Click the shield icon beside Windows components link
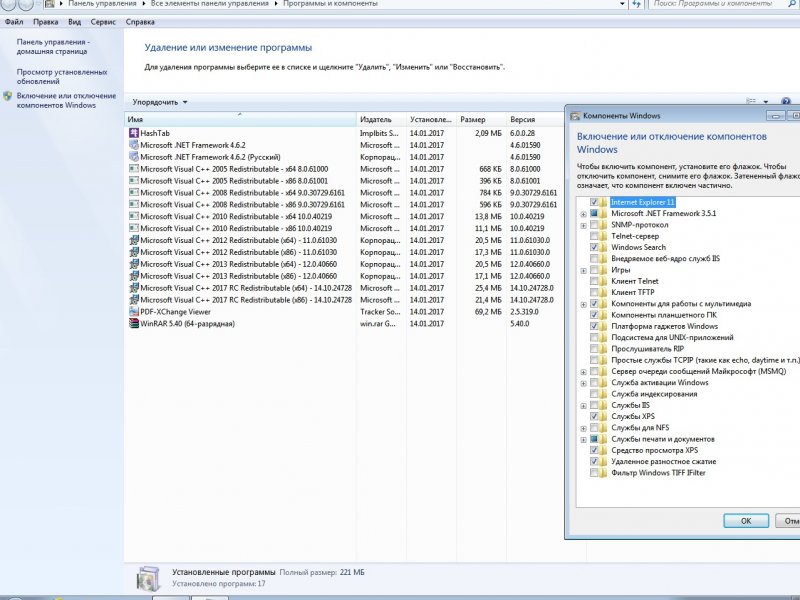The width and height of the screenshot is (800, 600). [x=7, y=96]
